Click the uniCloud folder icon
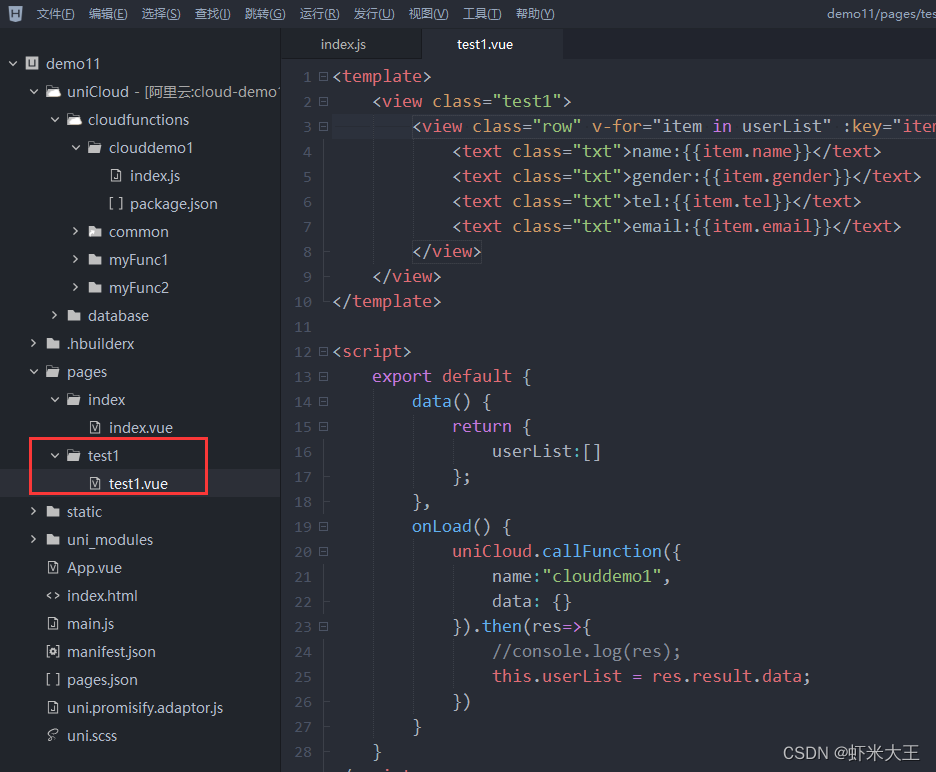The height and width of the screenshot is (772, 936). 53,91
